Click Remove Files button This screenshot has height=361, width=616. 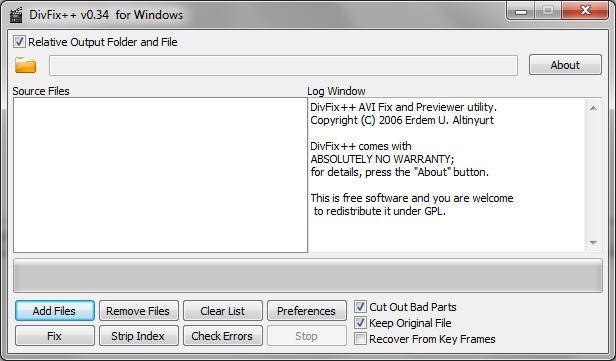click(x=139, y=311)
